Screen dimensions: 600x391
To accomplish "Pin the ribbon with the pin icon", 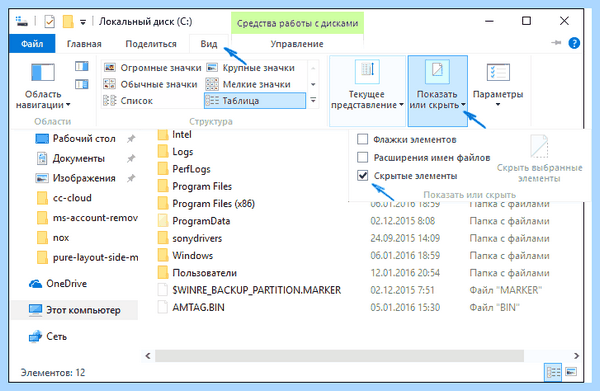I will coord(556,43).
